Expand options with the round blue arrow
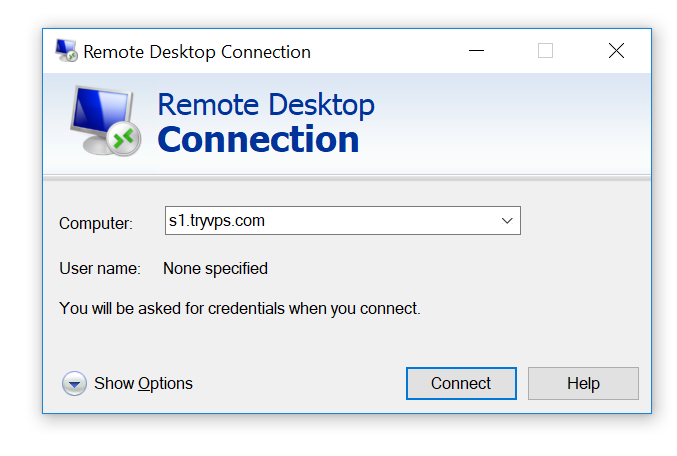677x456 pixels. (74, 383)
